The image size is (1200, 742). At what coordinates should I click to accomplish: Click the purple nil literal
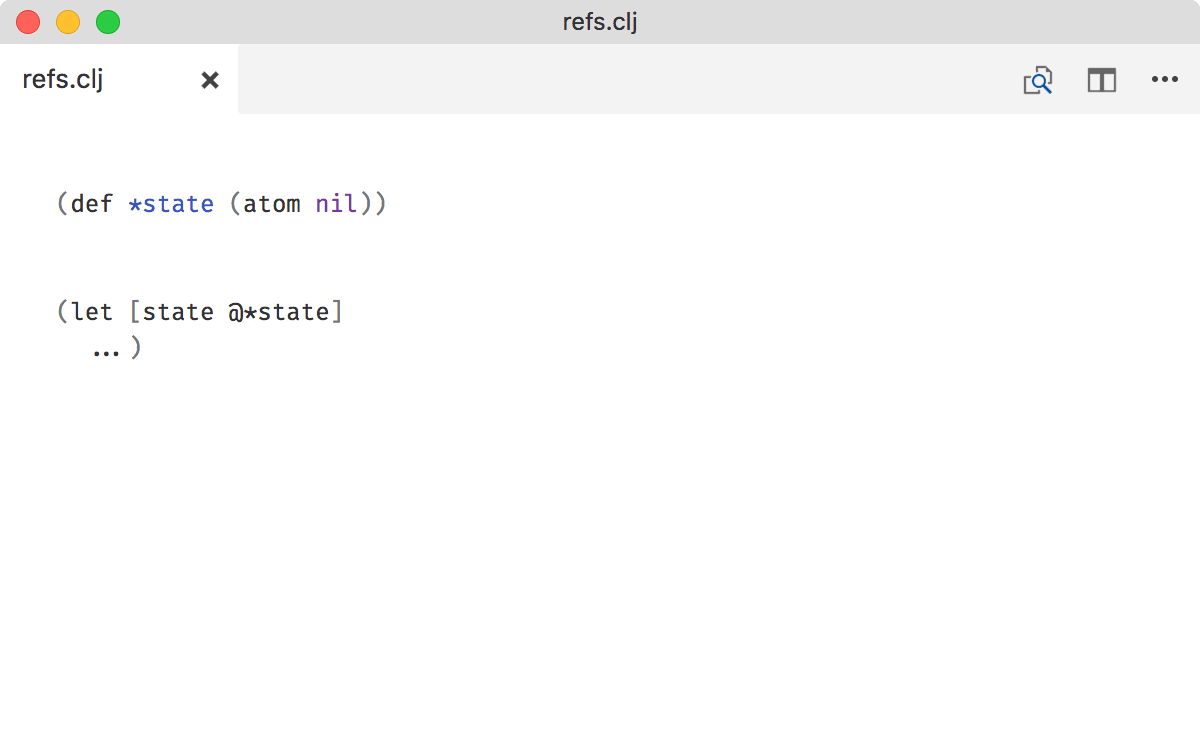[336, 204]
